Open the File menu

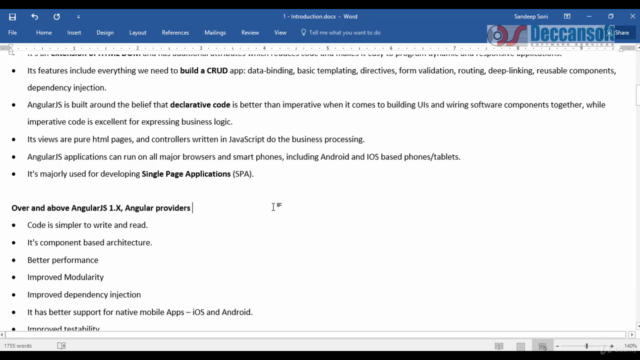click(13, 33)
